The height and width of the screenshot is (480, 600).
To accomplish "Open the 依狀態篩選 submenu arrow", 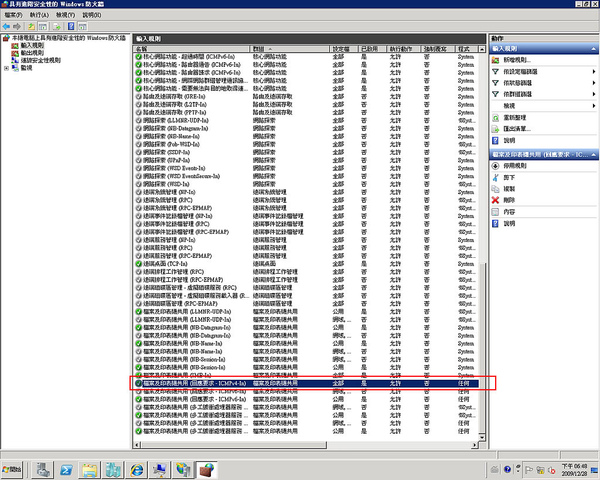I will [x=594, y=83].
